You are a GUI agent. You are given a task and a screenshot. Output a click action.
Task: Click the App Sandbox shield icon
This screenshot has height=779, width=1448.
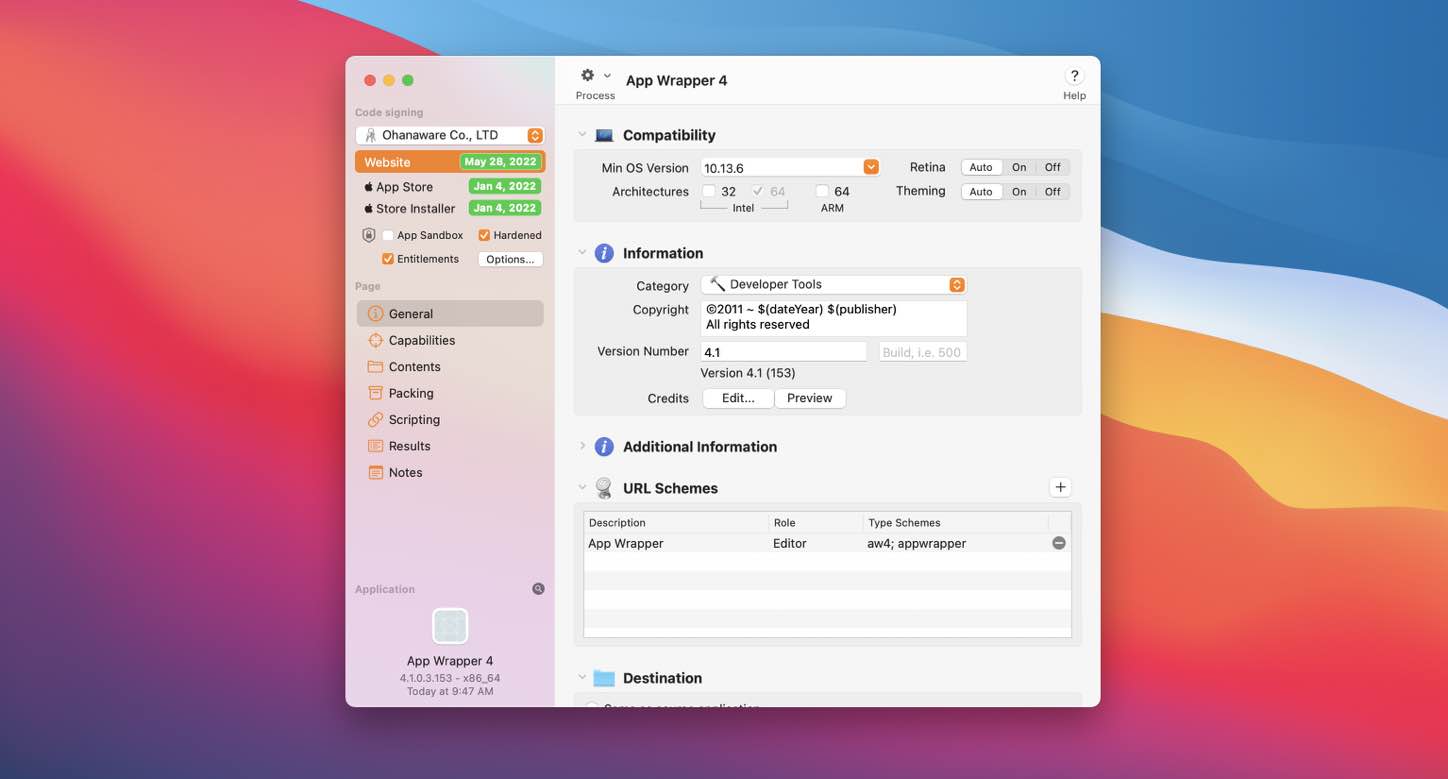(369, 235)
